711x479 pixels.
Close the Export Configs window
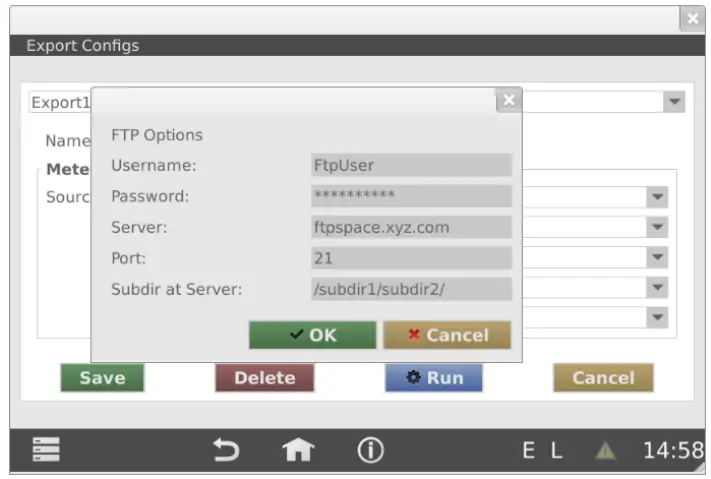click(692, 19)
